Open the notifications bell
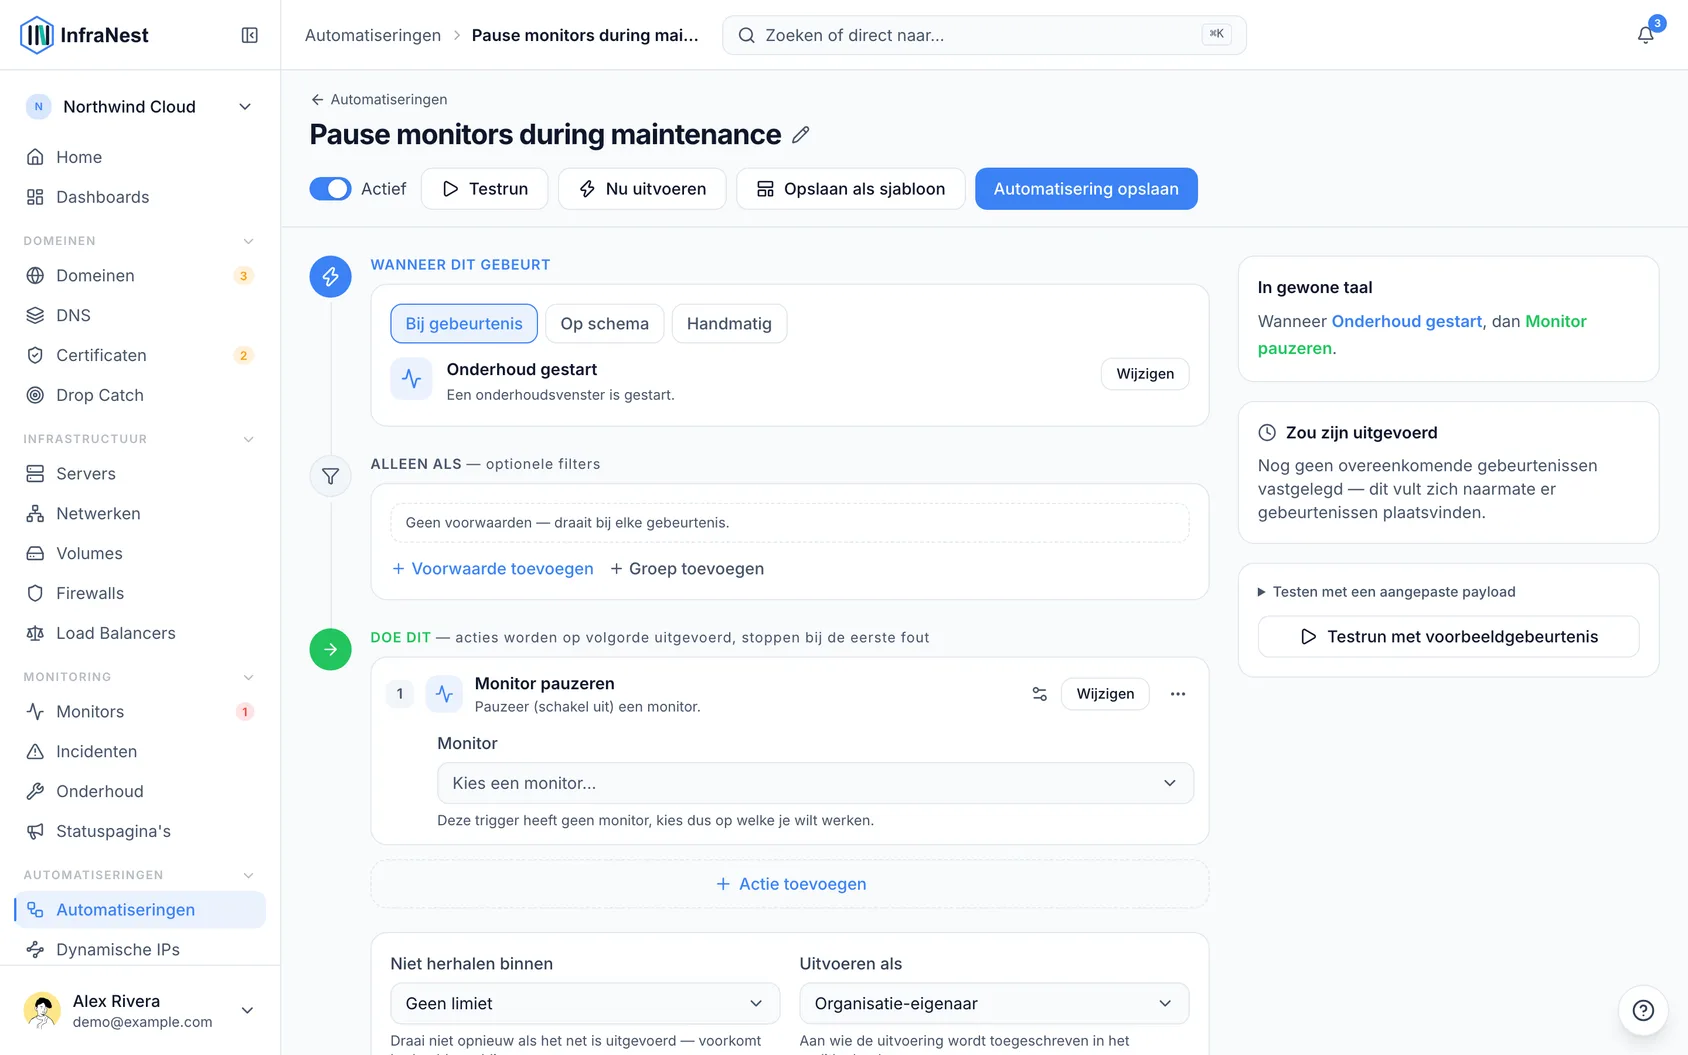 tap(1645, 35)
